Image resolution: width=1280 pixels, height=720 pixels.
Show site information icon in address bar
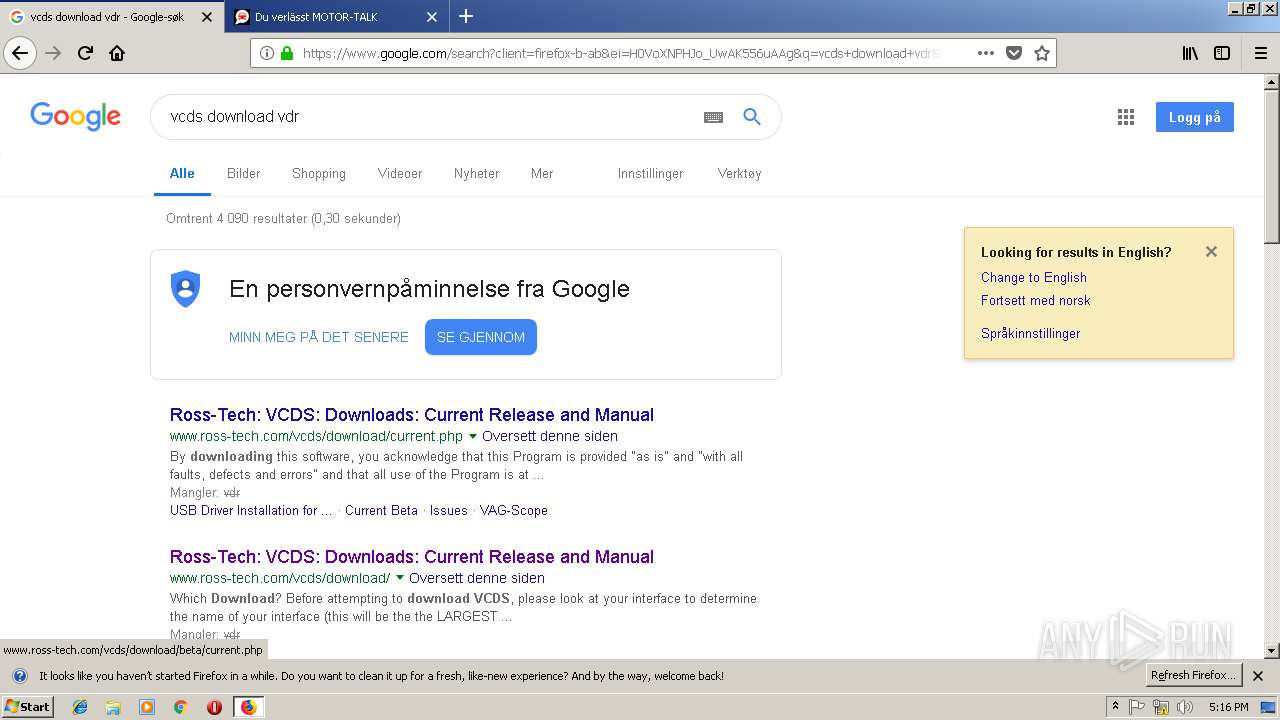pos(267,53)
